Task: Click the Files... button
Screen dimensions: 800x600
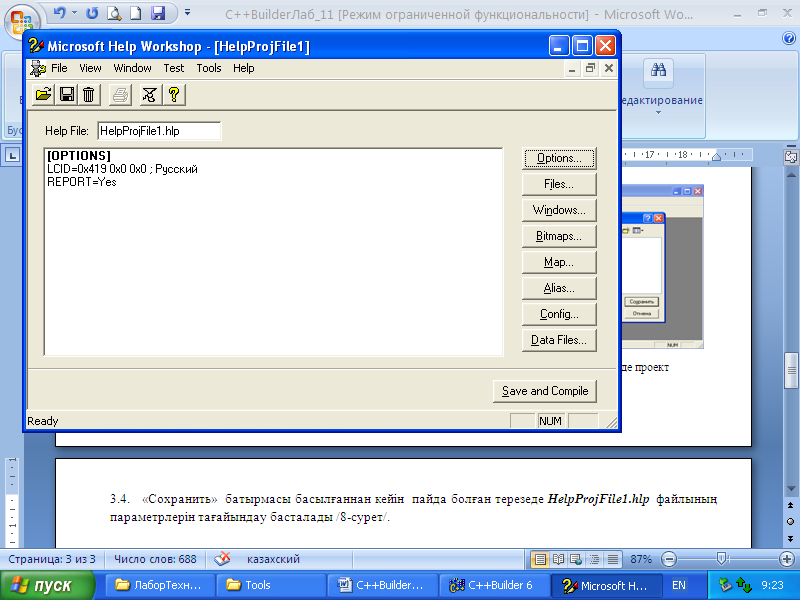Action: [559, 184]
